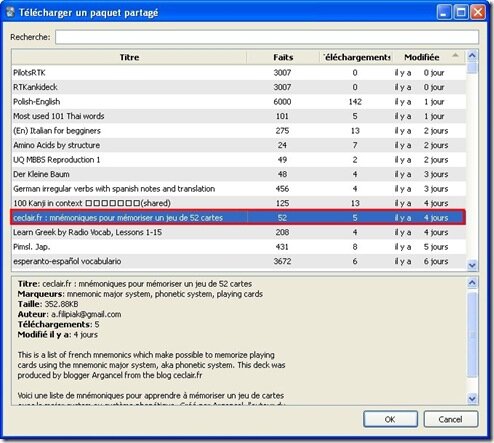Click the description pane scrollbar thumb
The height and width of the screenshot is (443, 494).
[472, 334]
